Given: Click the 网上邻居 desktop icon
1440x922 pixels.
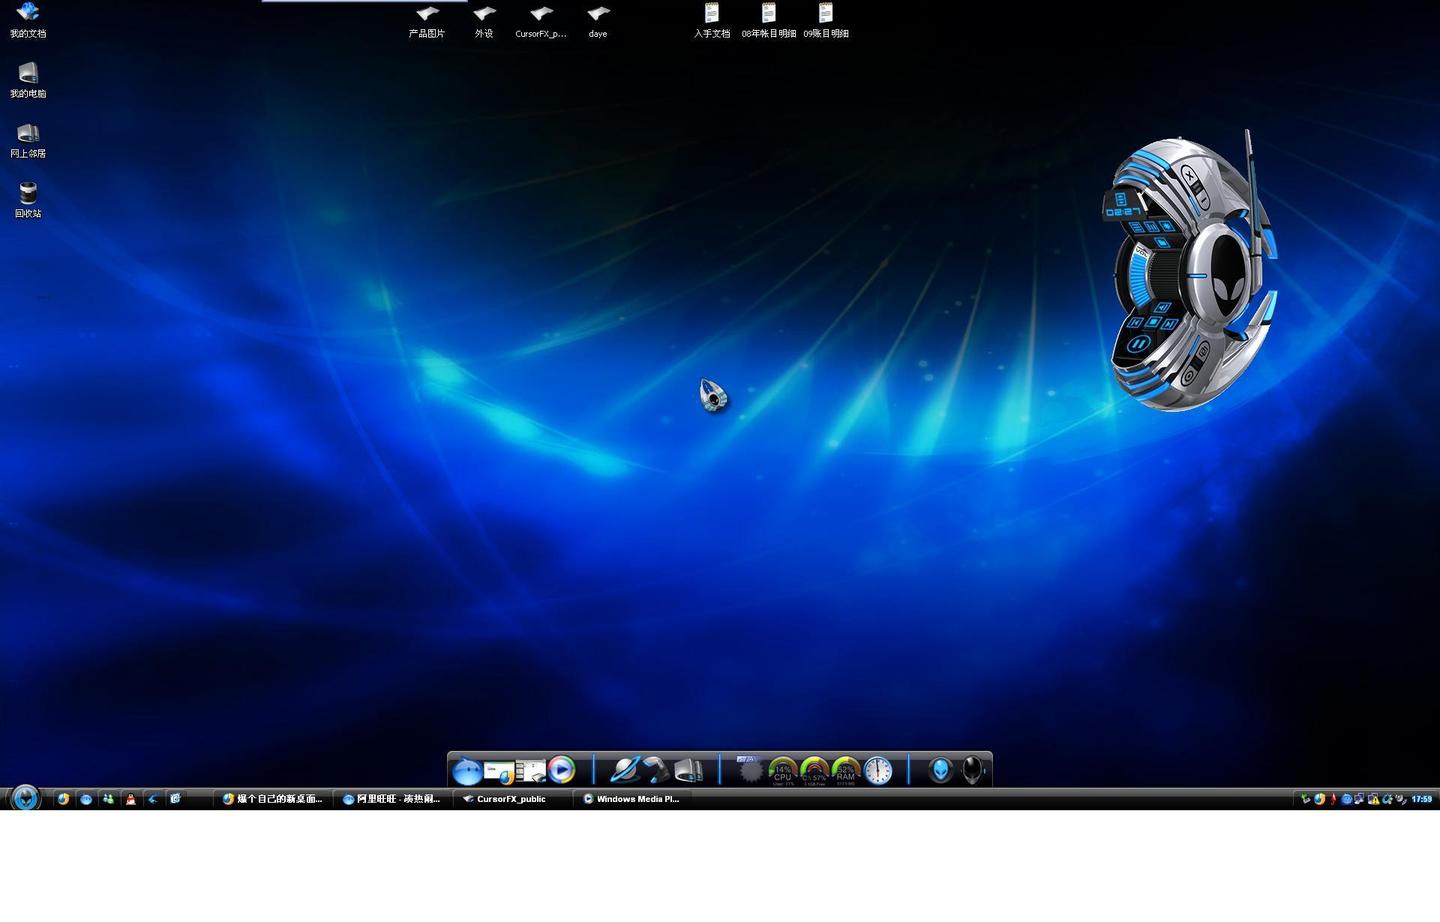Looking at the screenshot, I should click(28, 140).
